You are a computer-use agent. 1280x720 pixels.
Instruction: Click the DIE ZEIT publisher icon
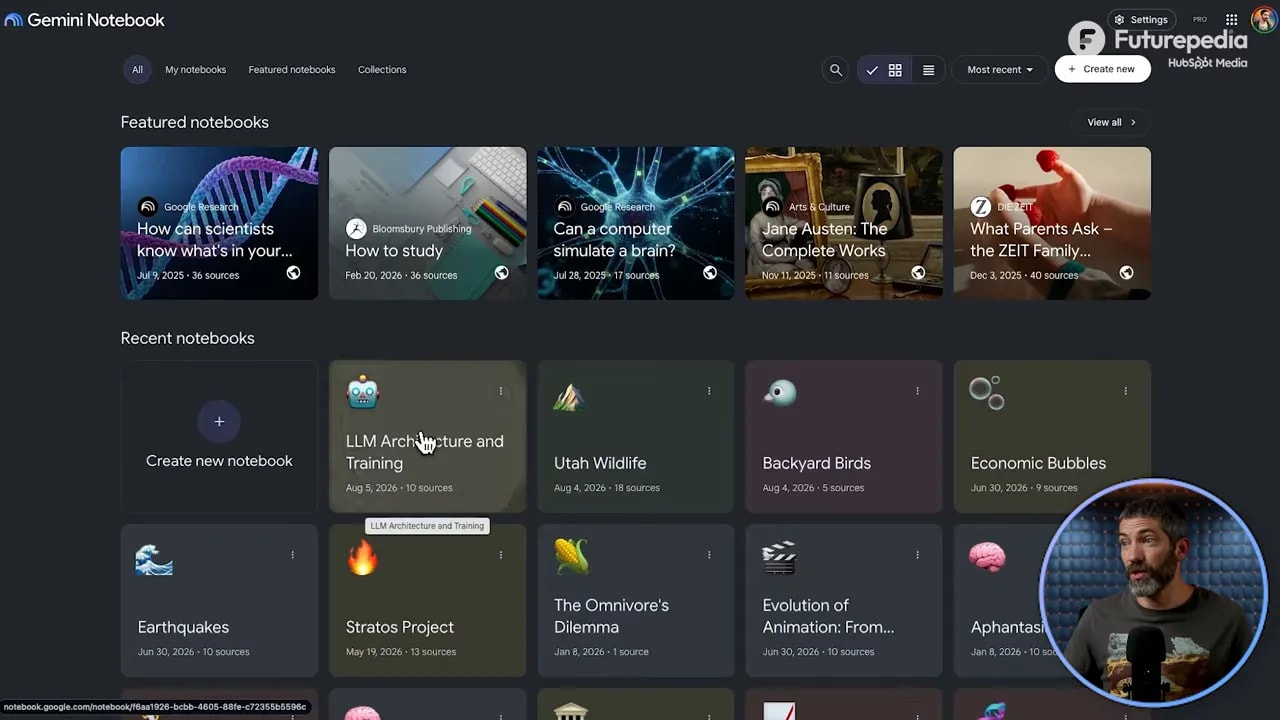point(980,207)
